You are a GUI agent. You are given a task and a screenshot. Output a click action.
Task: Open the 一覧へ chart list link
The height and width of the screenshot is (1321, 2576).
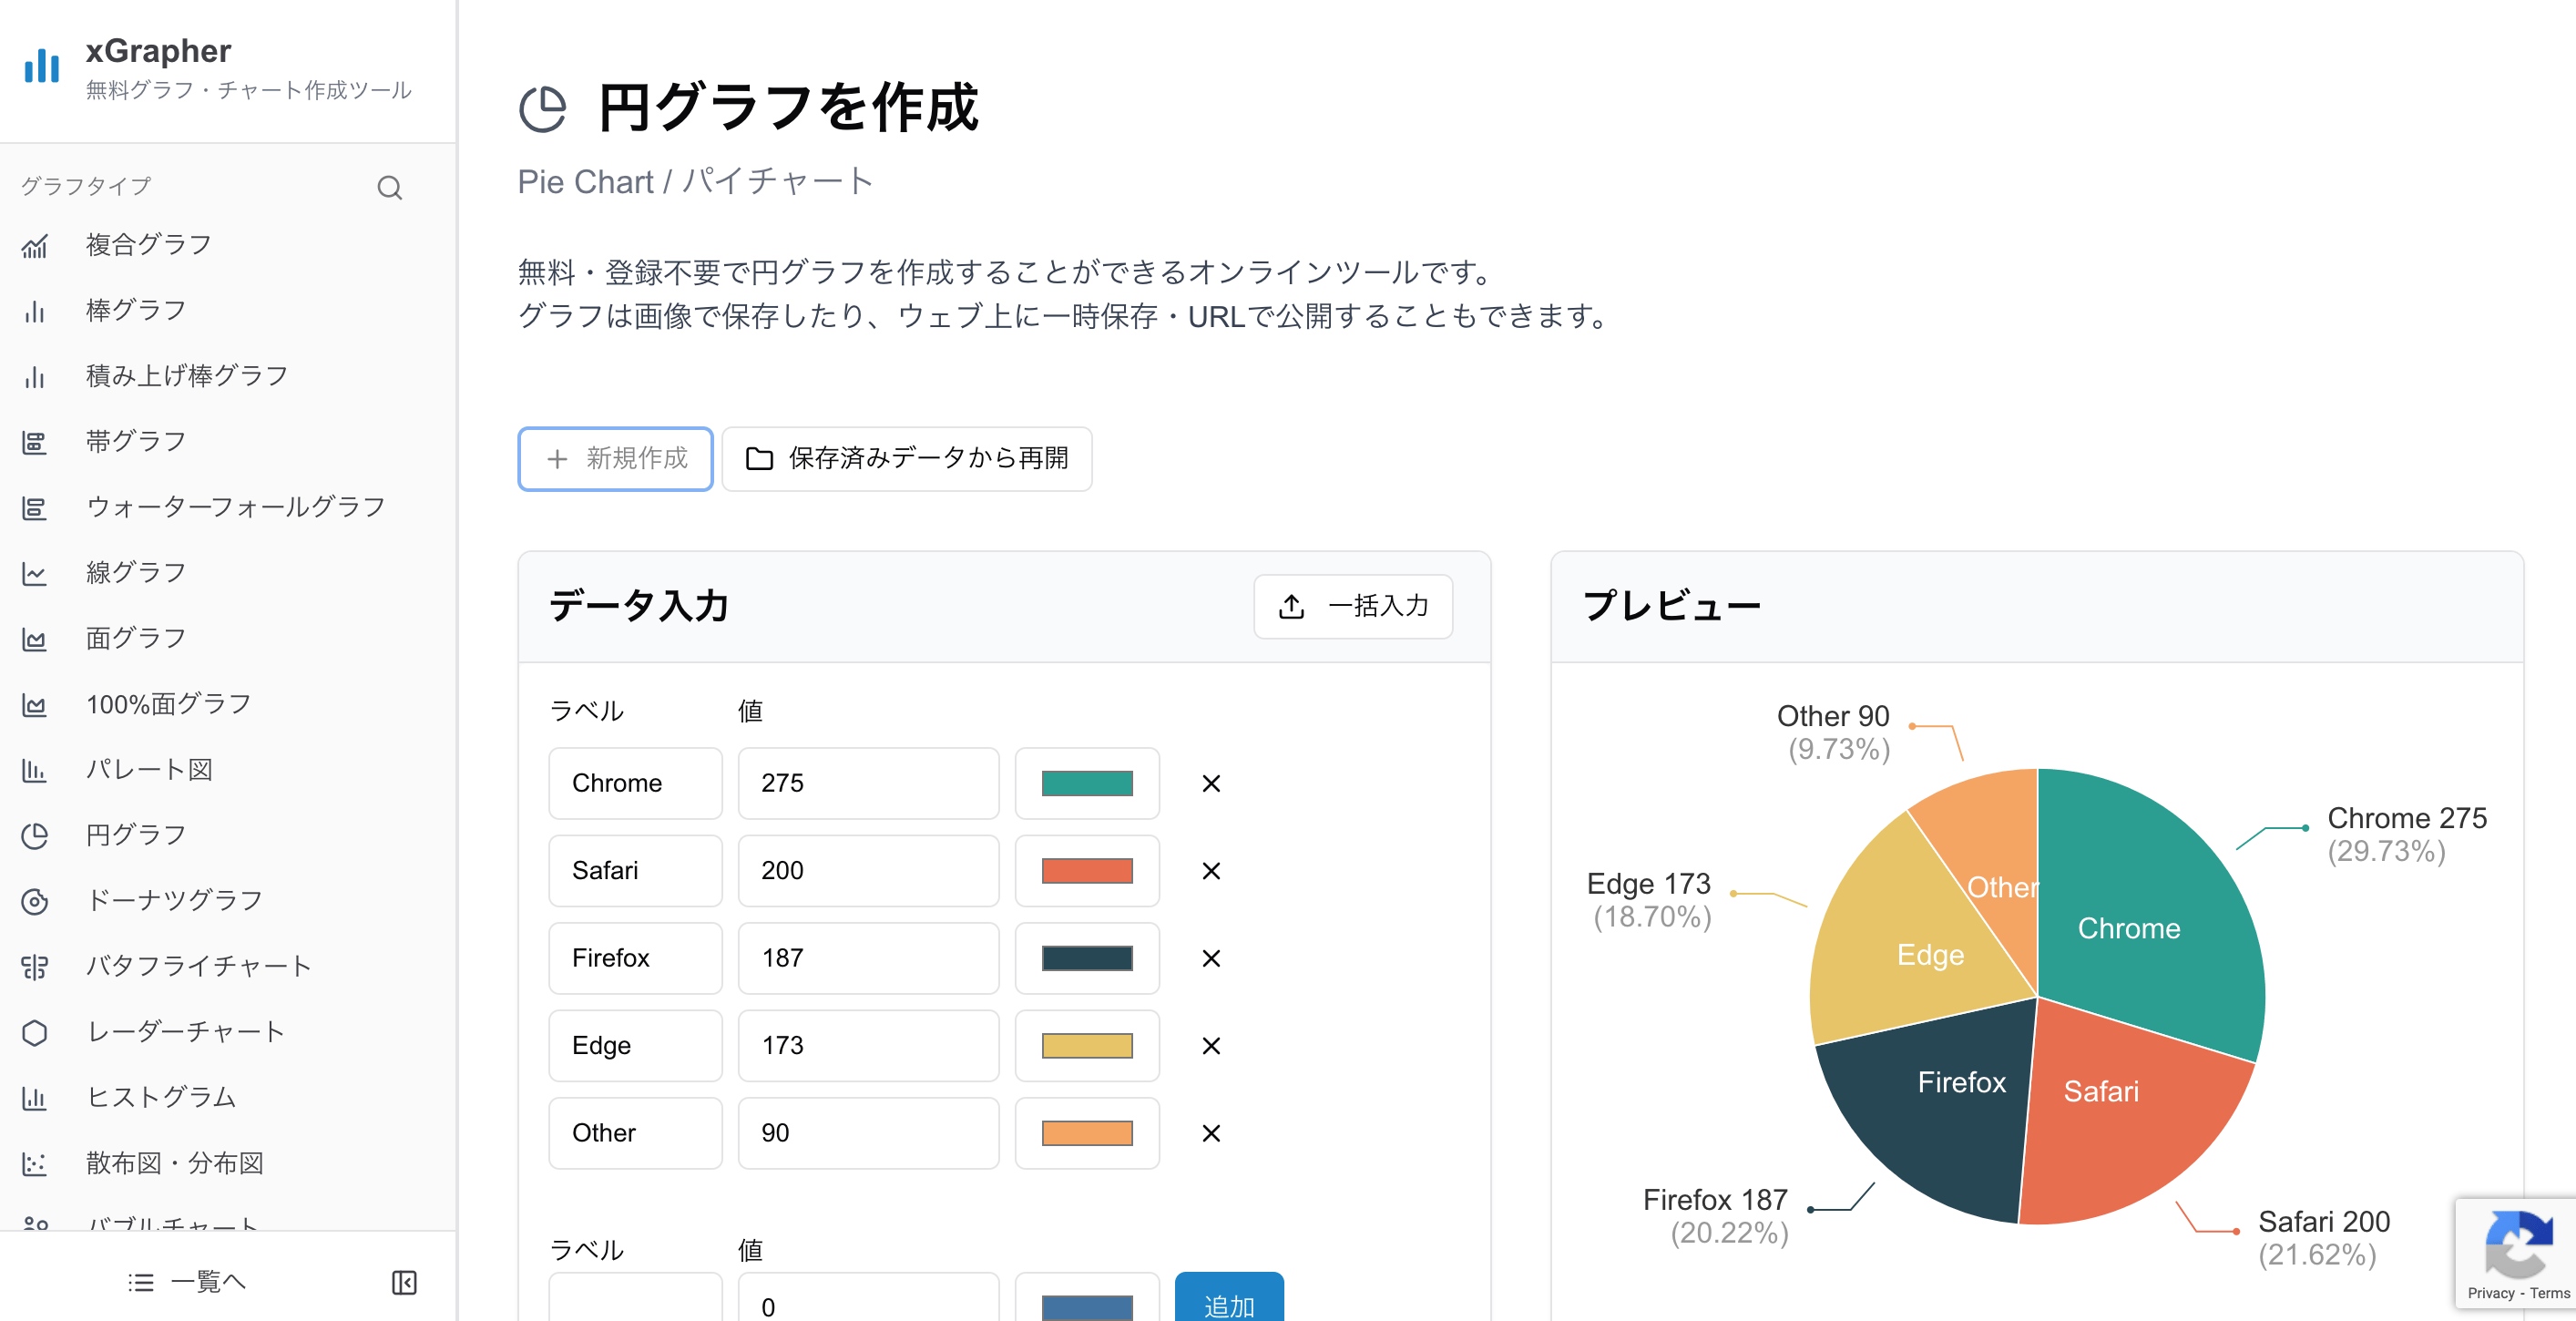[x=187, y=1282]
